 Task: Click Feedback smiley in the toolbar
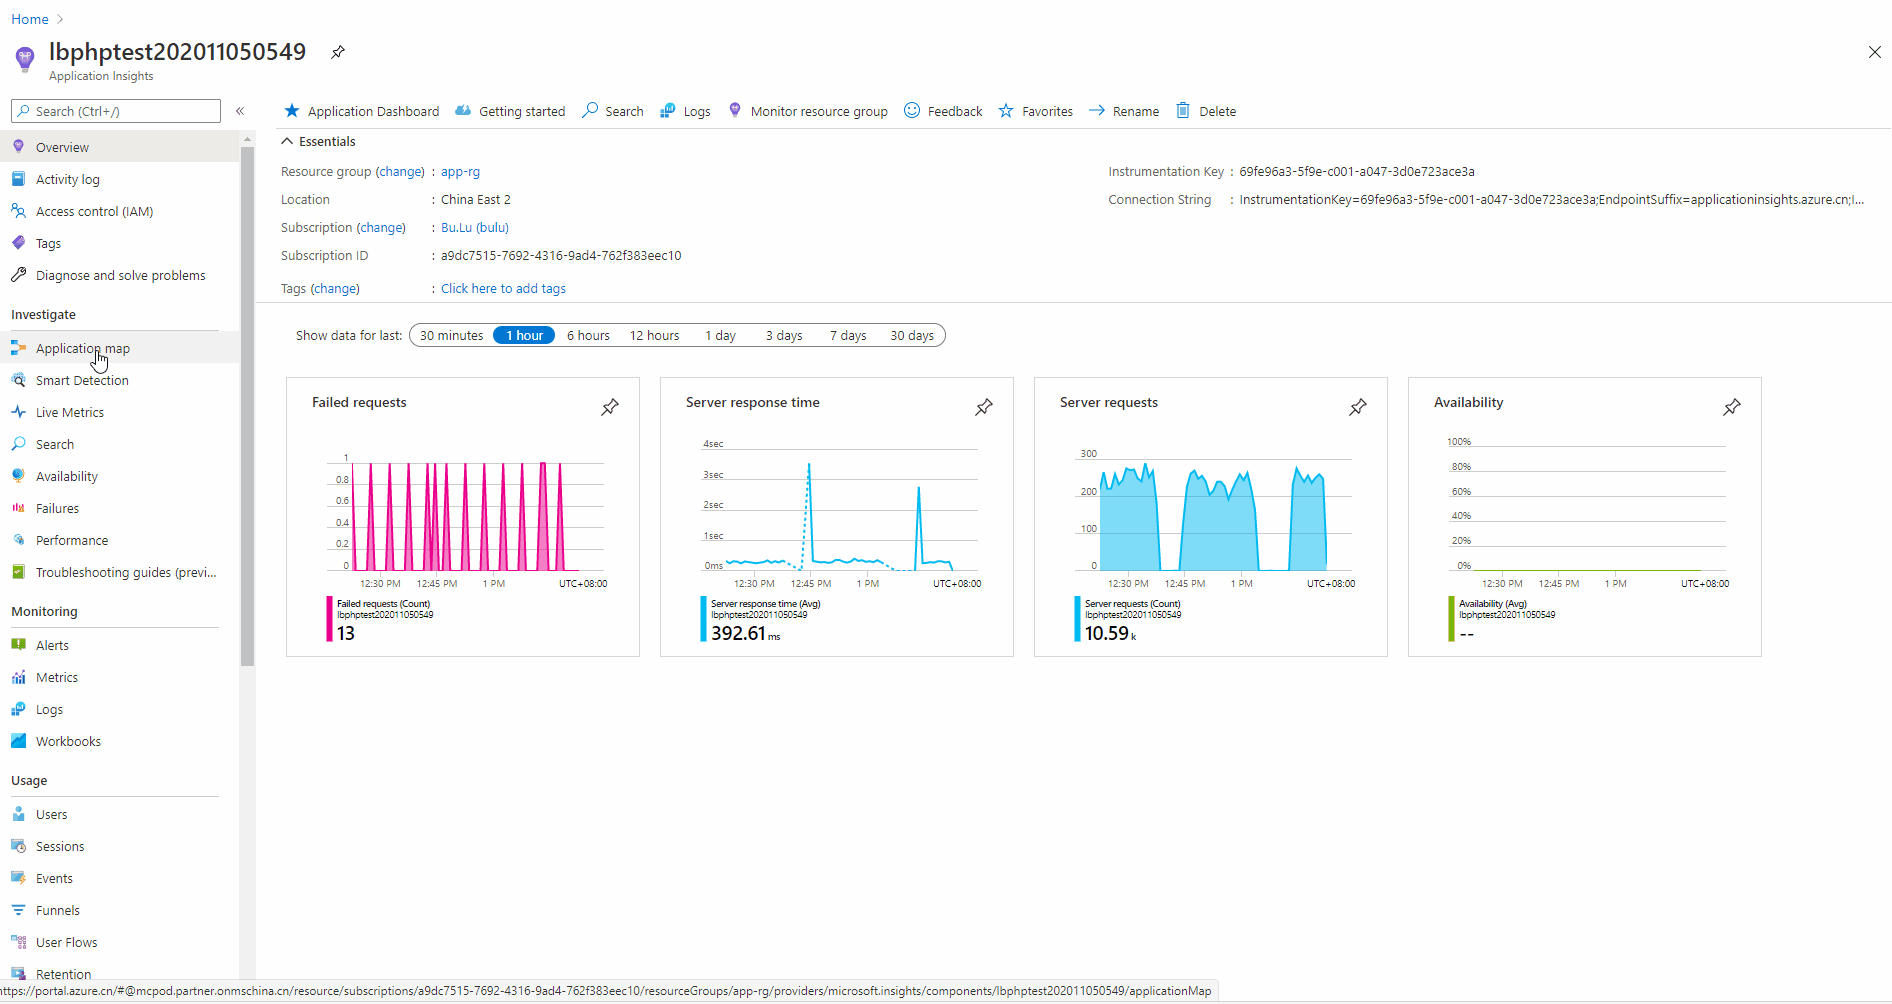pyautogui.click(x=912, y=111)
